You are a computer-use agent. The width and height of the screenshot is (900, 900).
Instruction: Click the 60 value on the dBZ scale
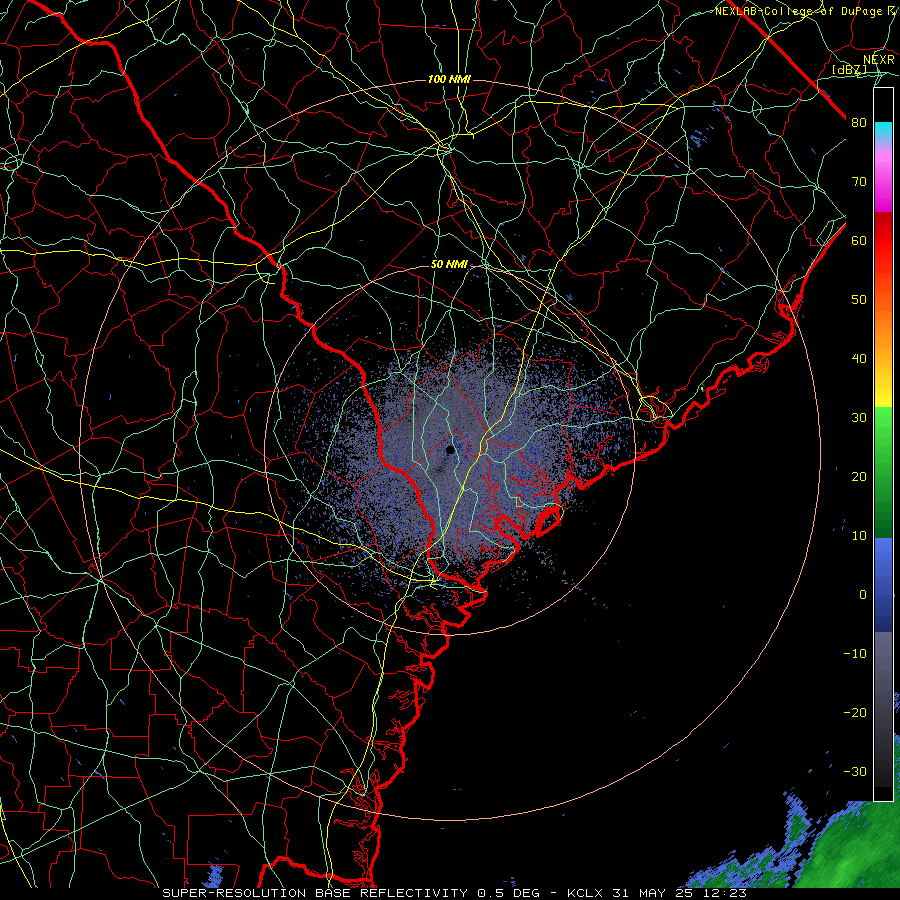point(859,240)
